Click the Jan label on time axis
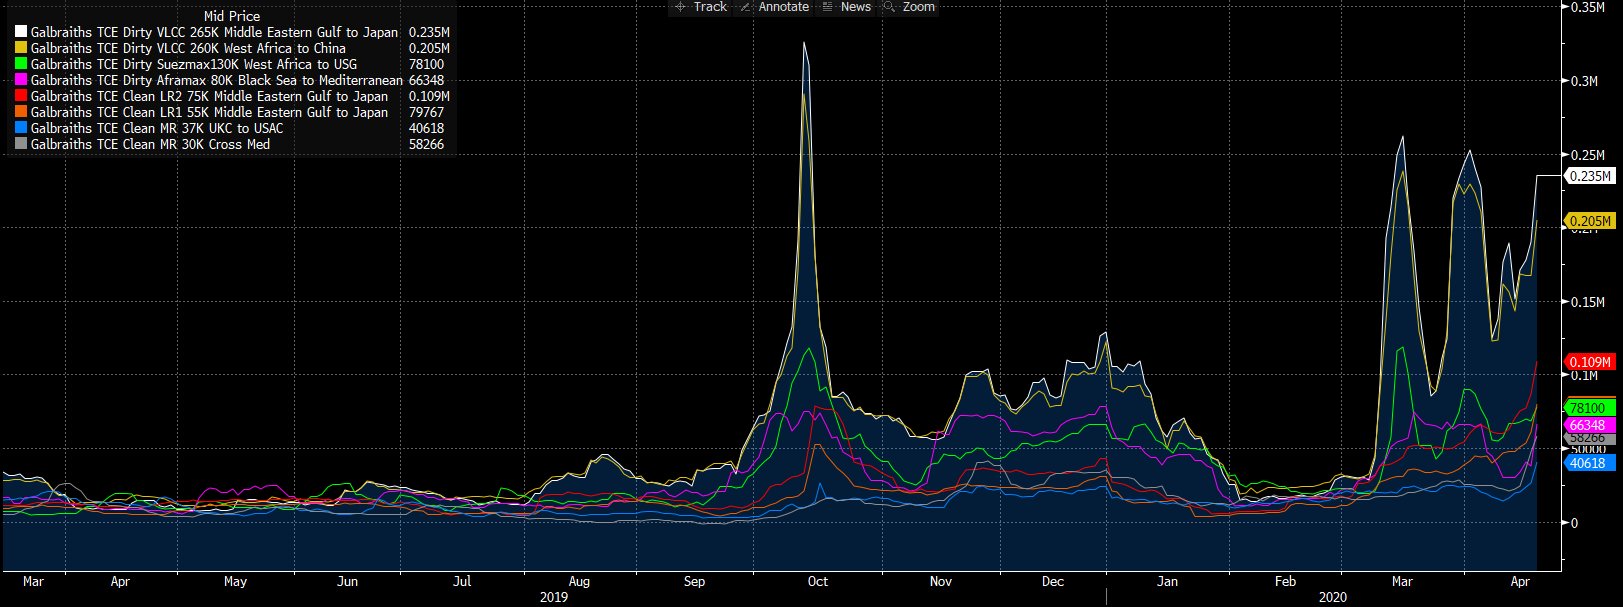This screenshot has width=1623, height=607. (x=1167, y=581)
